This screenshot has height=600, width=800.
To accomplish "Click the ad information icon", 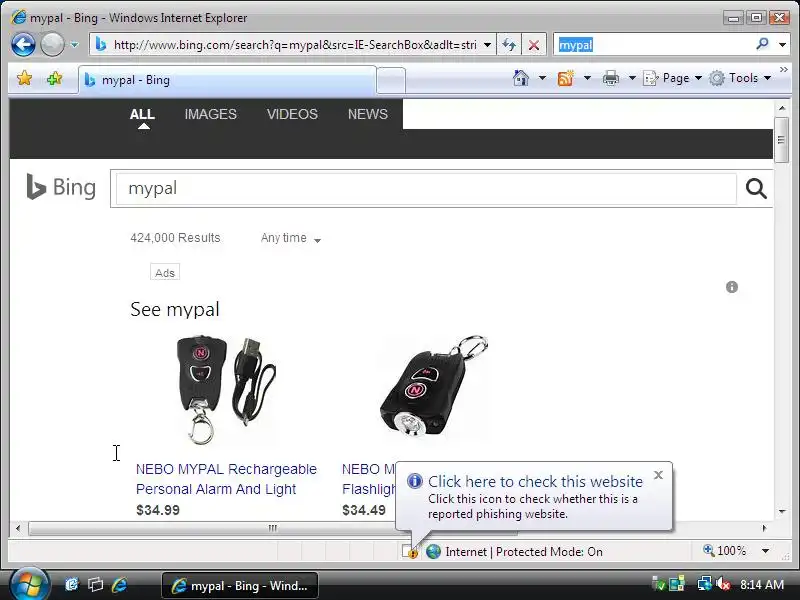I will pos(732,287).
